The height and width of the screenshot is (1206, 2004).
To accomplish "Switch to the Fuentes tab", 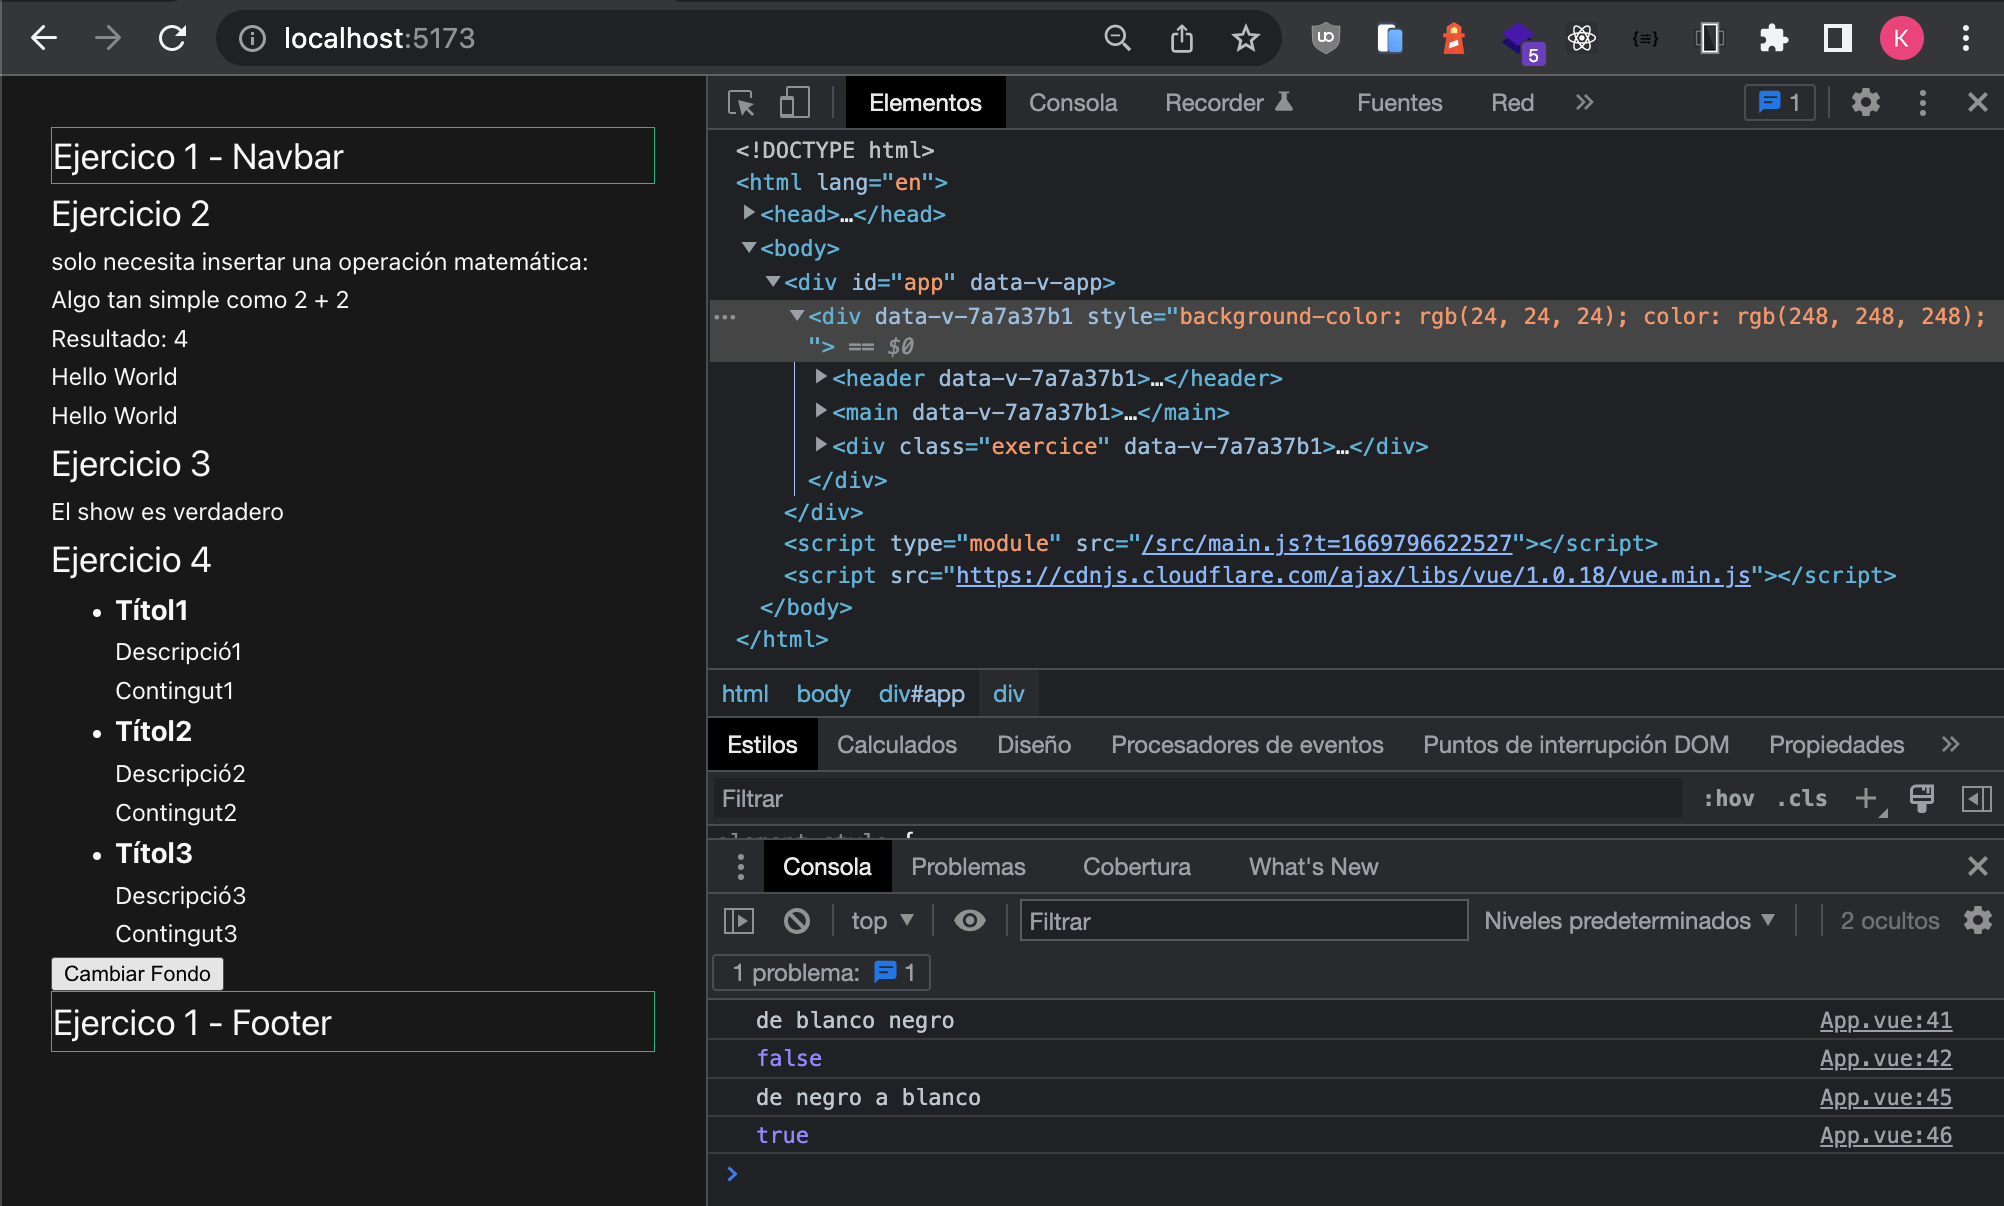I will tap(1399, 103).
